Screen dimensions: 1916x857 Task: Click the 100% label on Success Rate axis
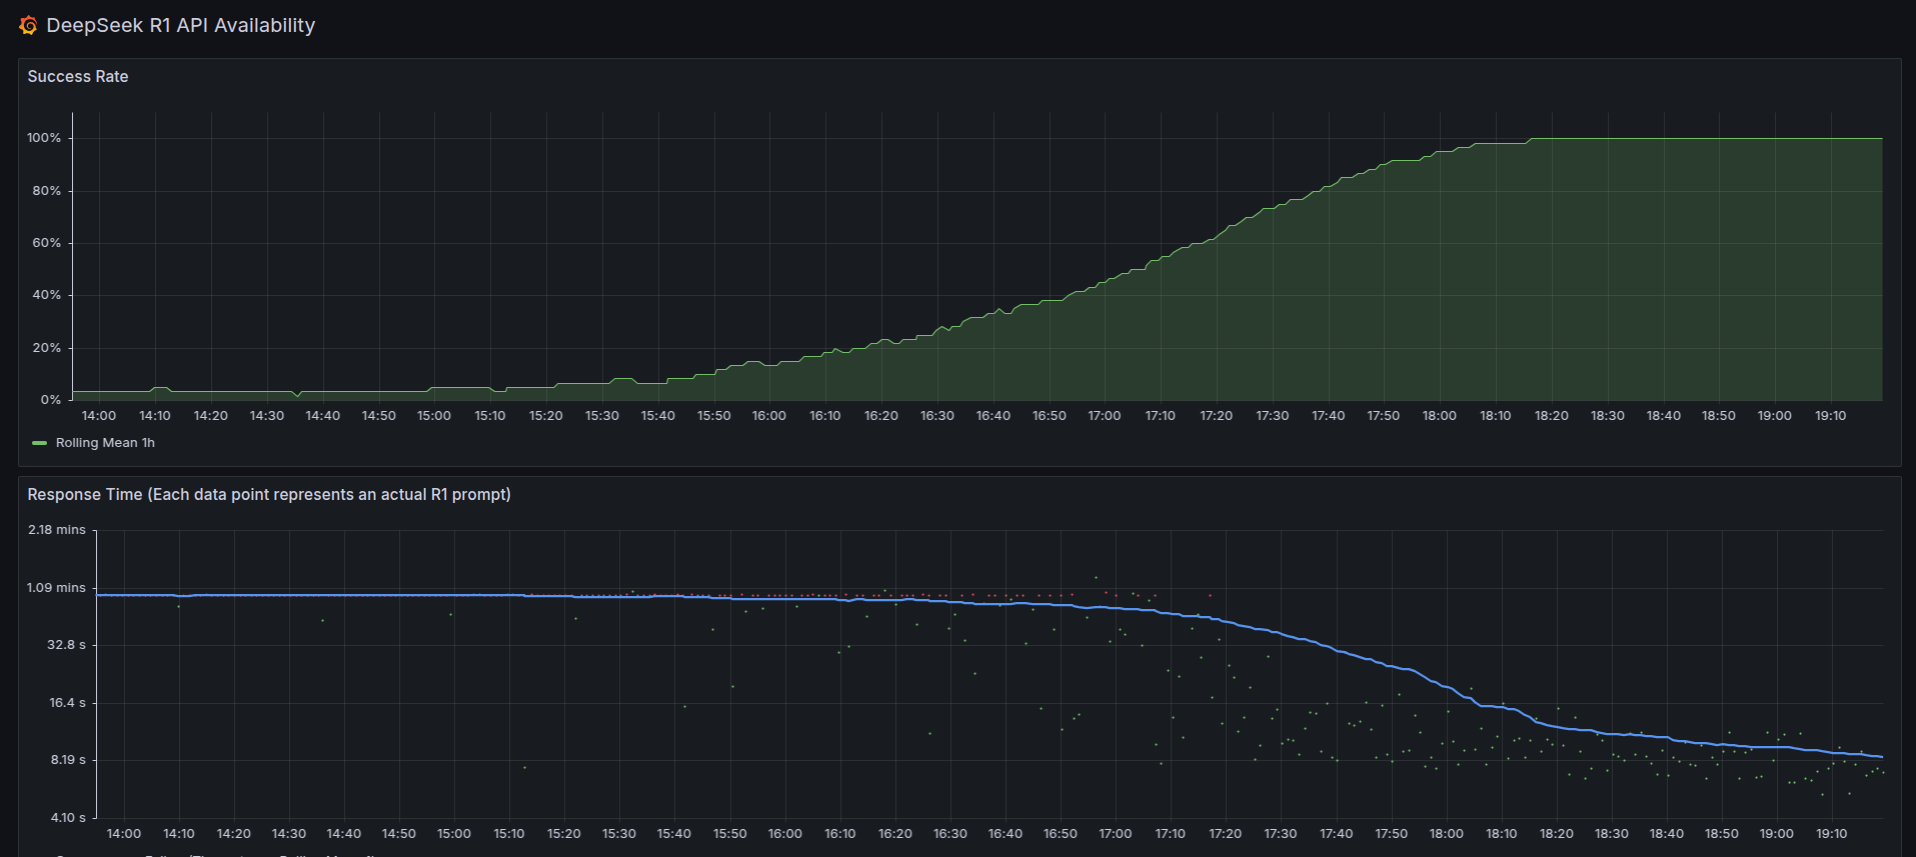point(44,138)
